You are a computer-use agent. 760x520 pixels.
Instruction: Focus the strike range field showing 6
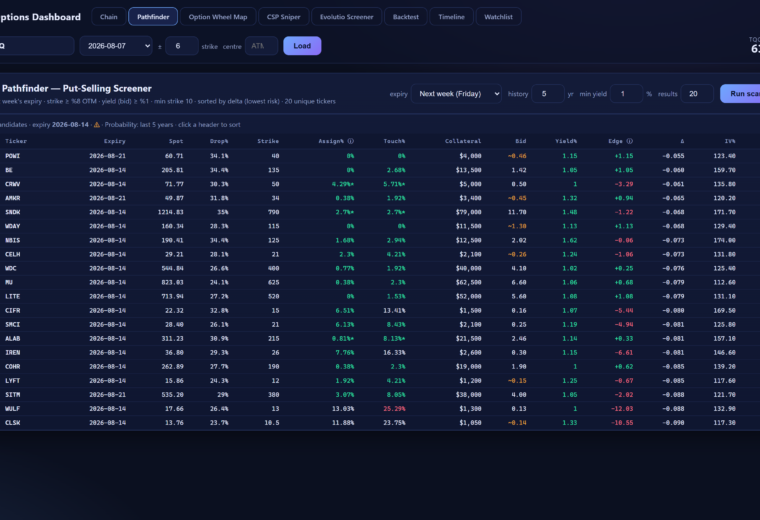(182, 46)
